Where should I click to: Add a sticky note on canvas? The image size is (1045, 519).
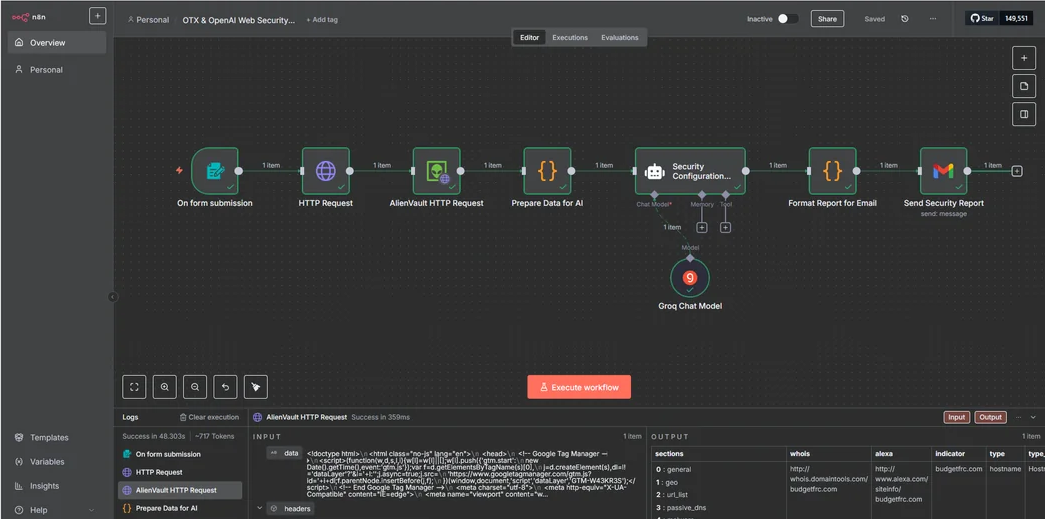[x=1024, y=86]
